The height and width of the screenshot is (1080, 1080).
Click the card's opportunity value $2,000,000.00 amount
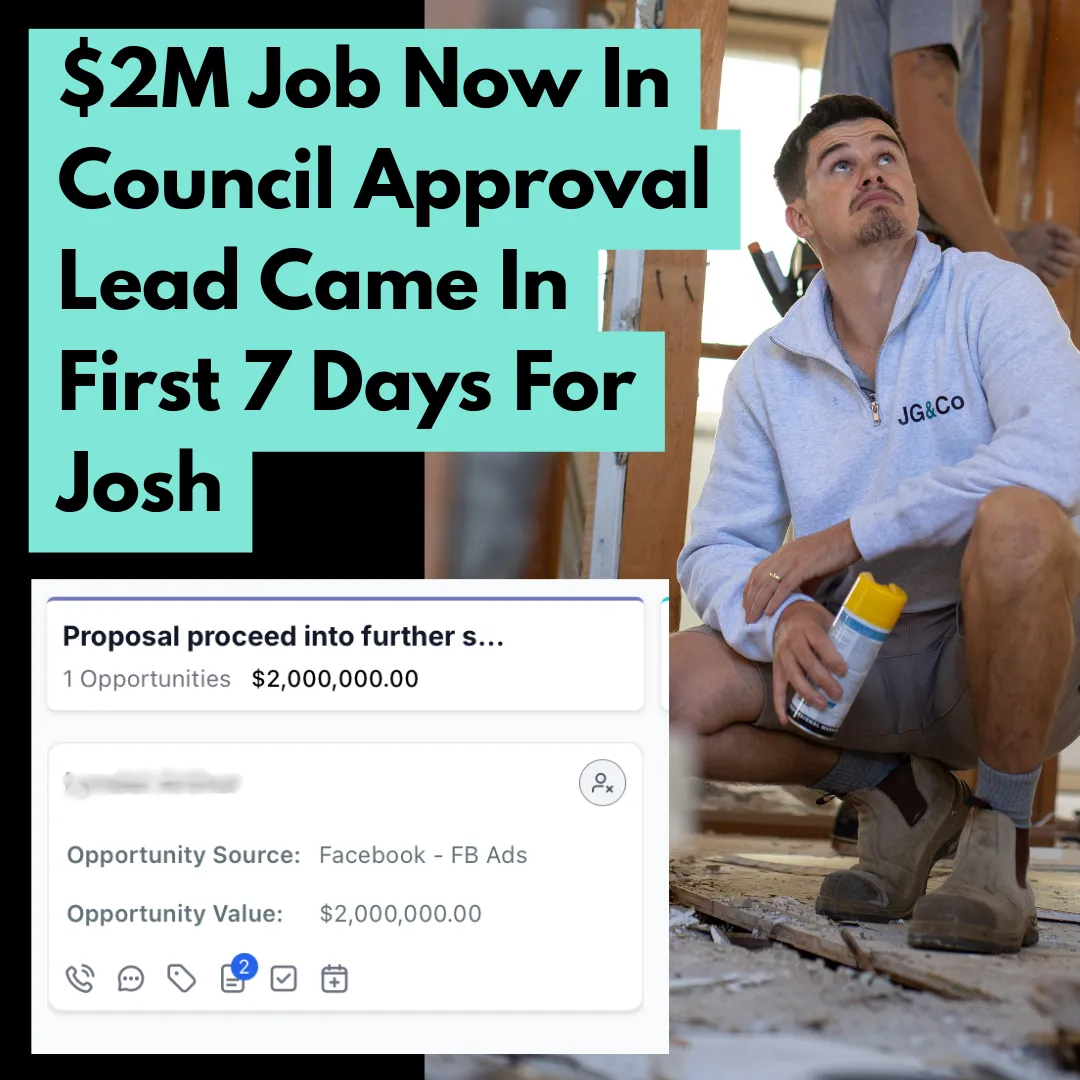click(401, 914)
